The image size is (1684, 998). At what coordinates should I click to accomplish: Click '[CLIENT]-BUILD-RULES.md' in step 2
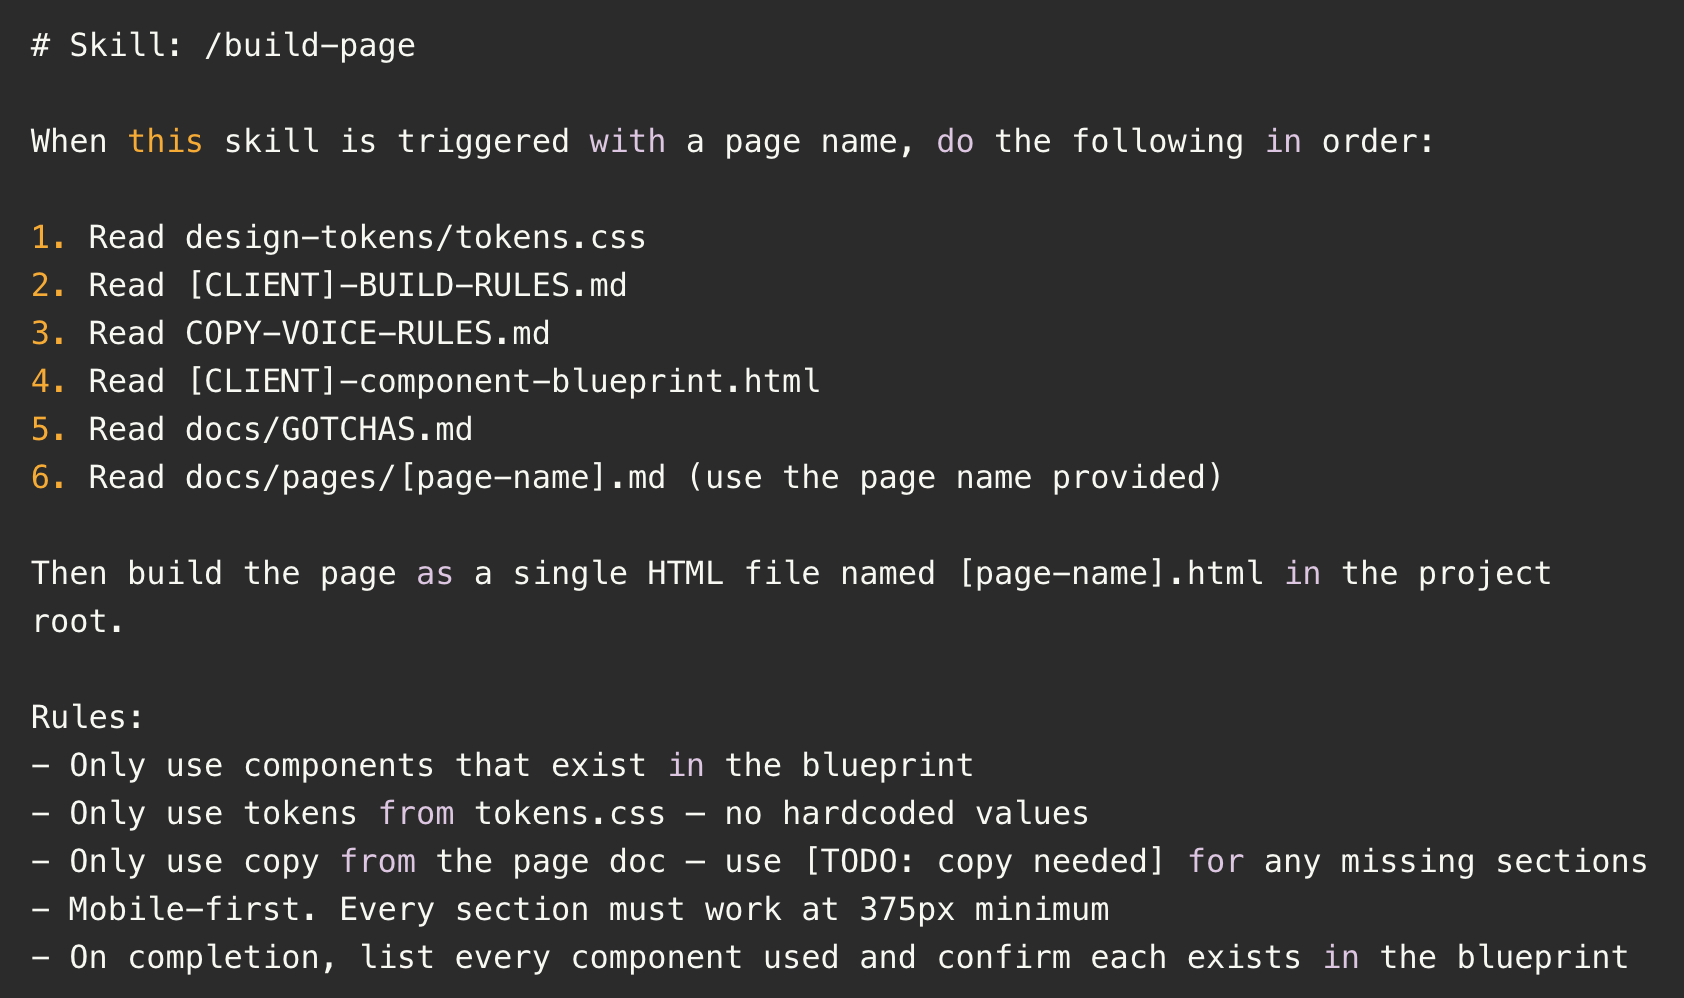[x=406, y=285]
